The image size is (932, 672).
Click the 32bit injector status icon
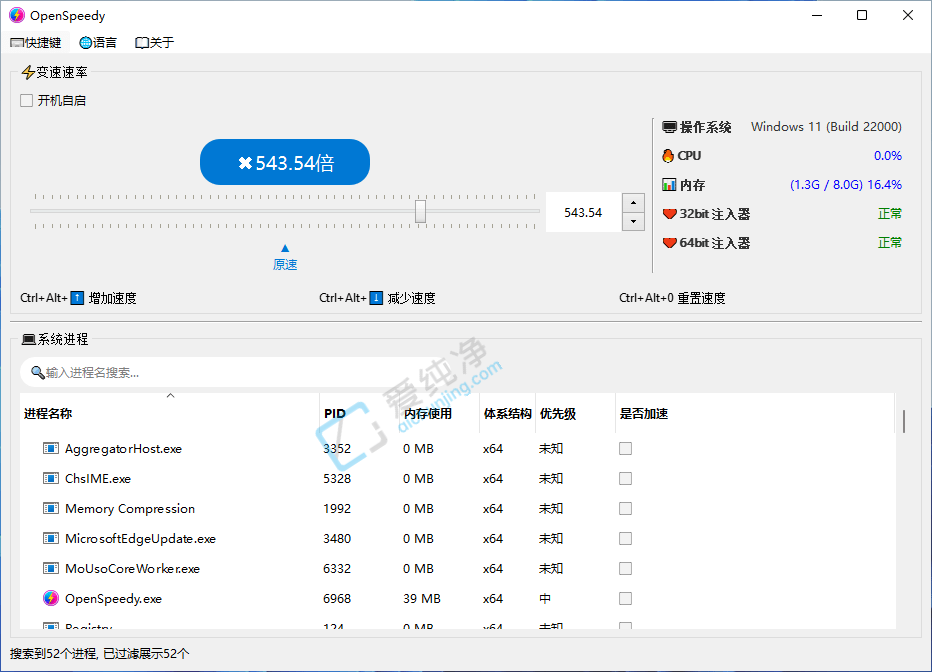pyautogui.click(x=669, y=214)
